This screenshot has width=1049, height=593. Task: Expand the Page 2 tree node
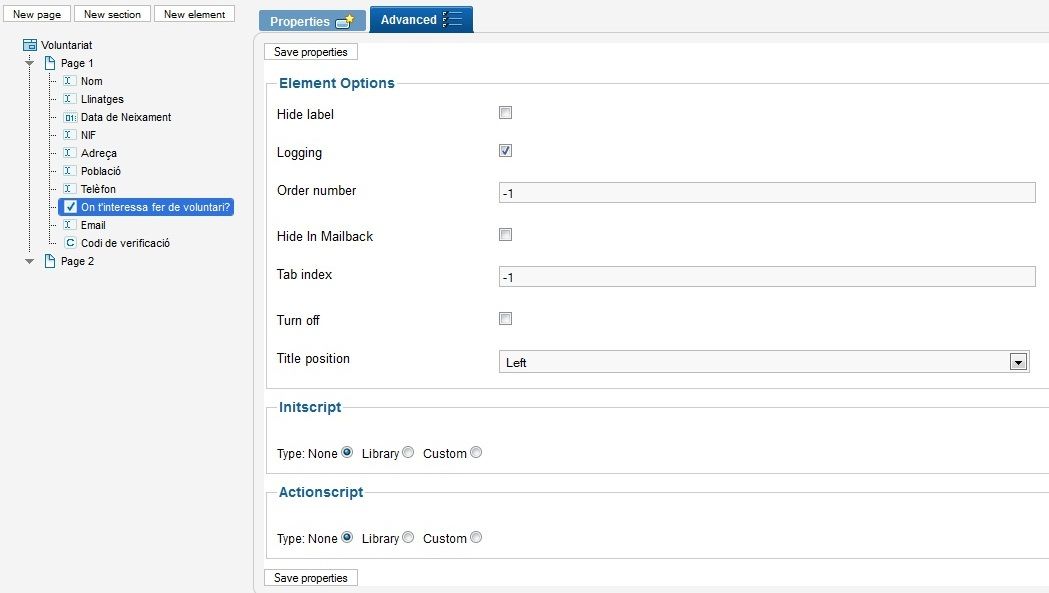tap(29, 261)
